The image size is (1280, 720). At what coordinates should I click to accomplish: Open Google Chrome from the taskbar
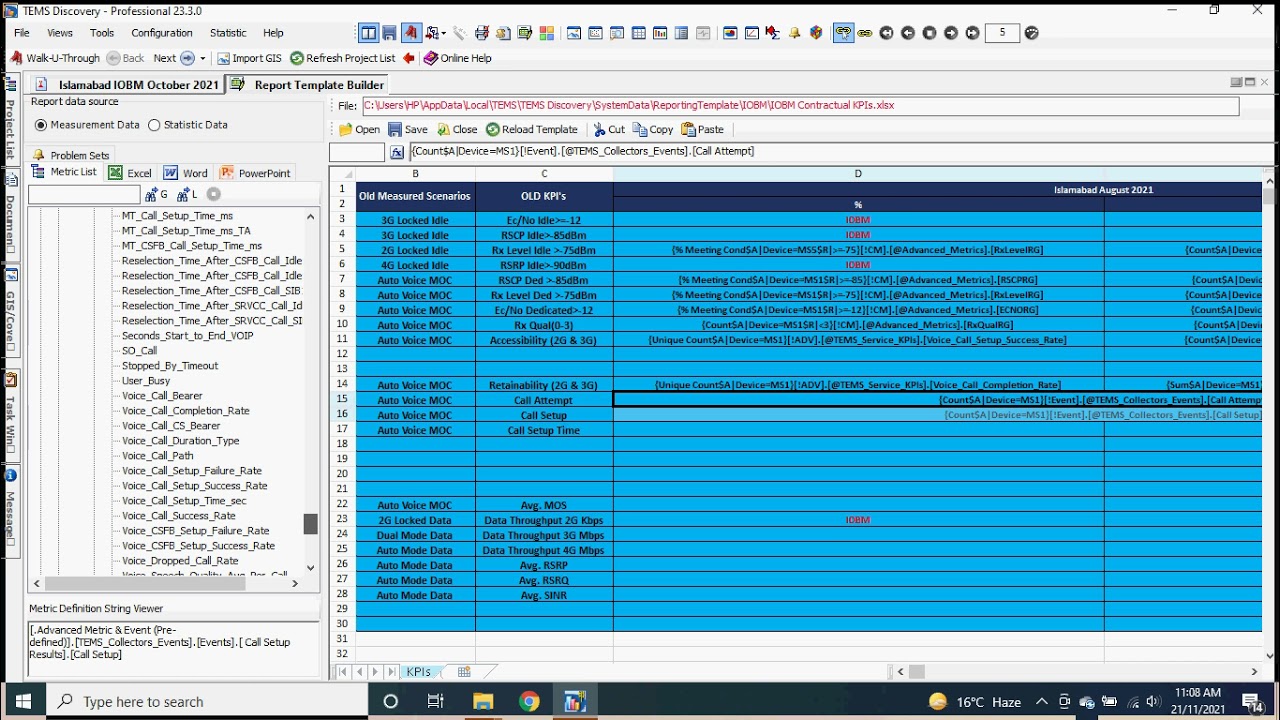coord(529,701)
